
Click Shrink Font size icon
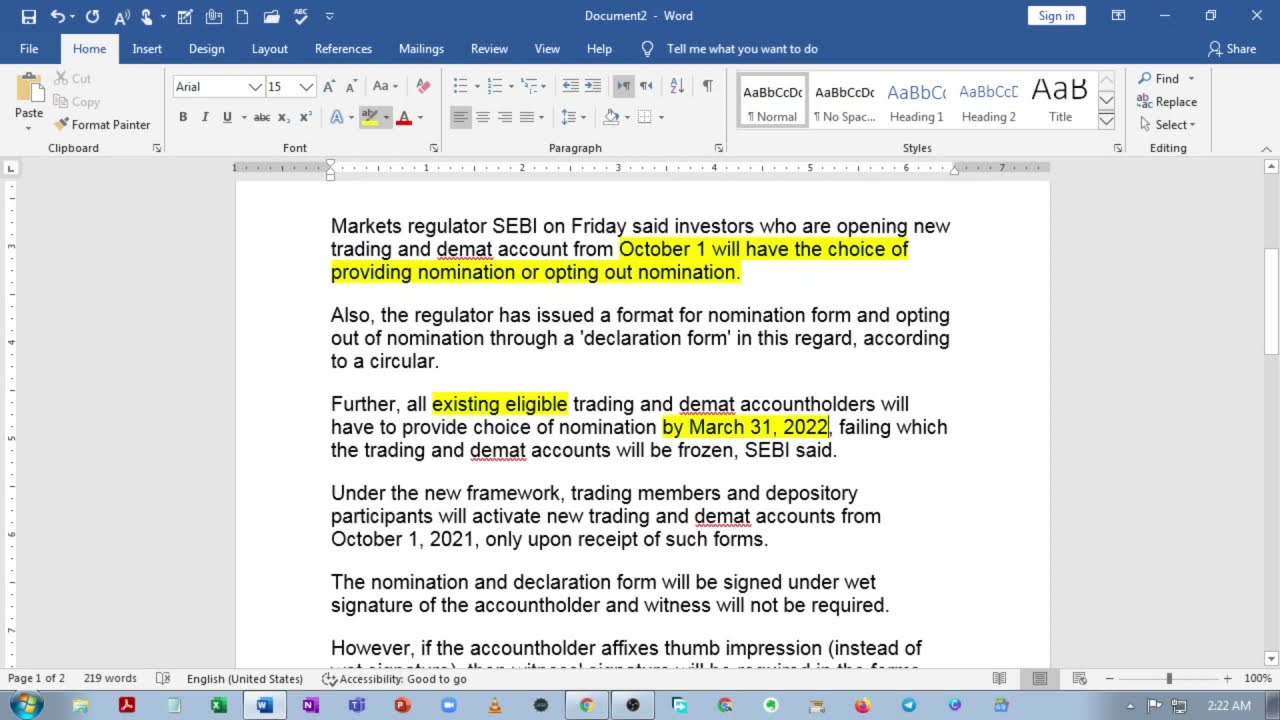tap(351, 86)
